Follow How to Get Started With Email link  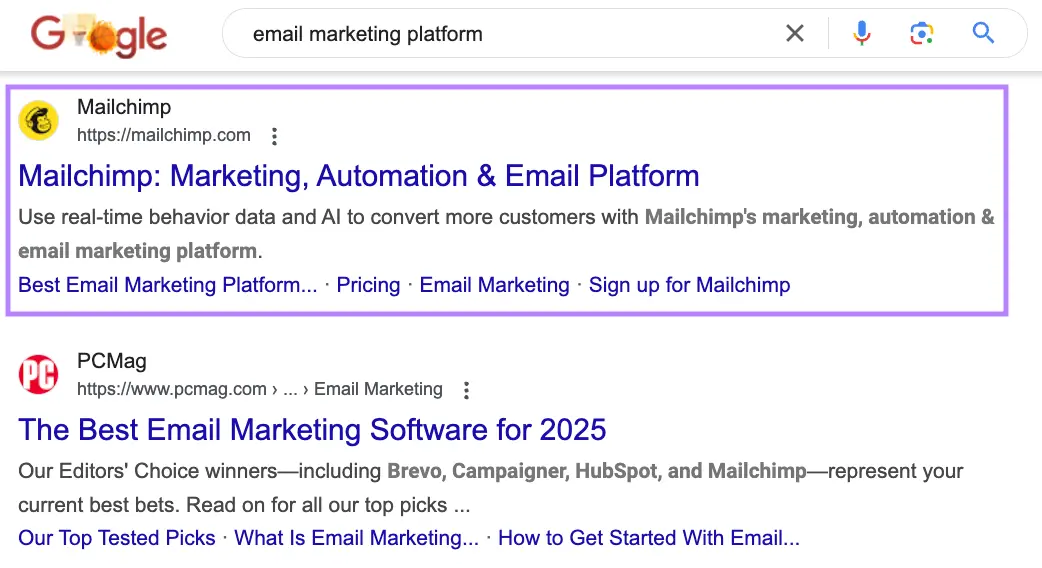pos(648,538)
